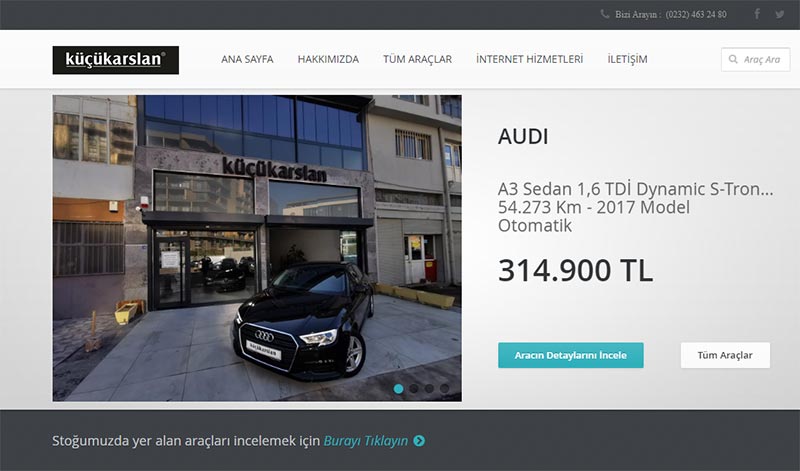Open the İNTERNET HİZMETLERİ menu
The image size is (800, 471).
coord(530,59)
